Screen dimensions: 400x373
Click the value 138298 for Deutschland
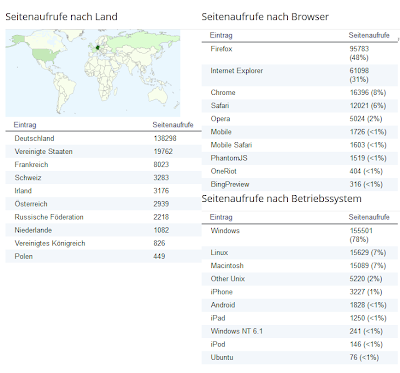coord(165,138)
